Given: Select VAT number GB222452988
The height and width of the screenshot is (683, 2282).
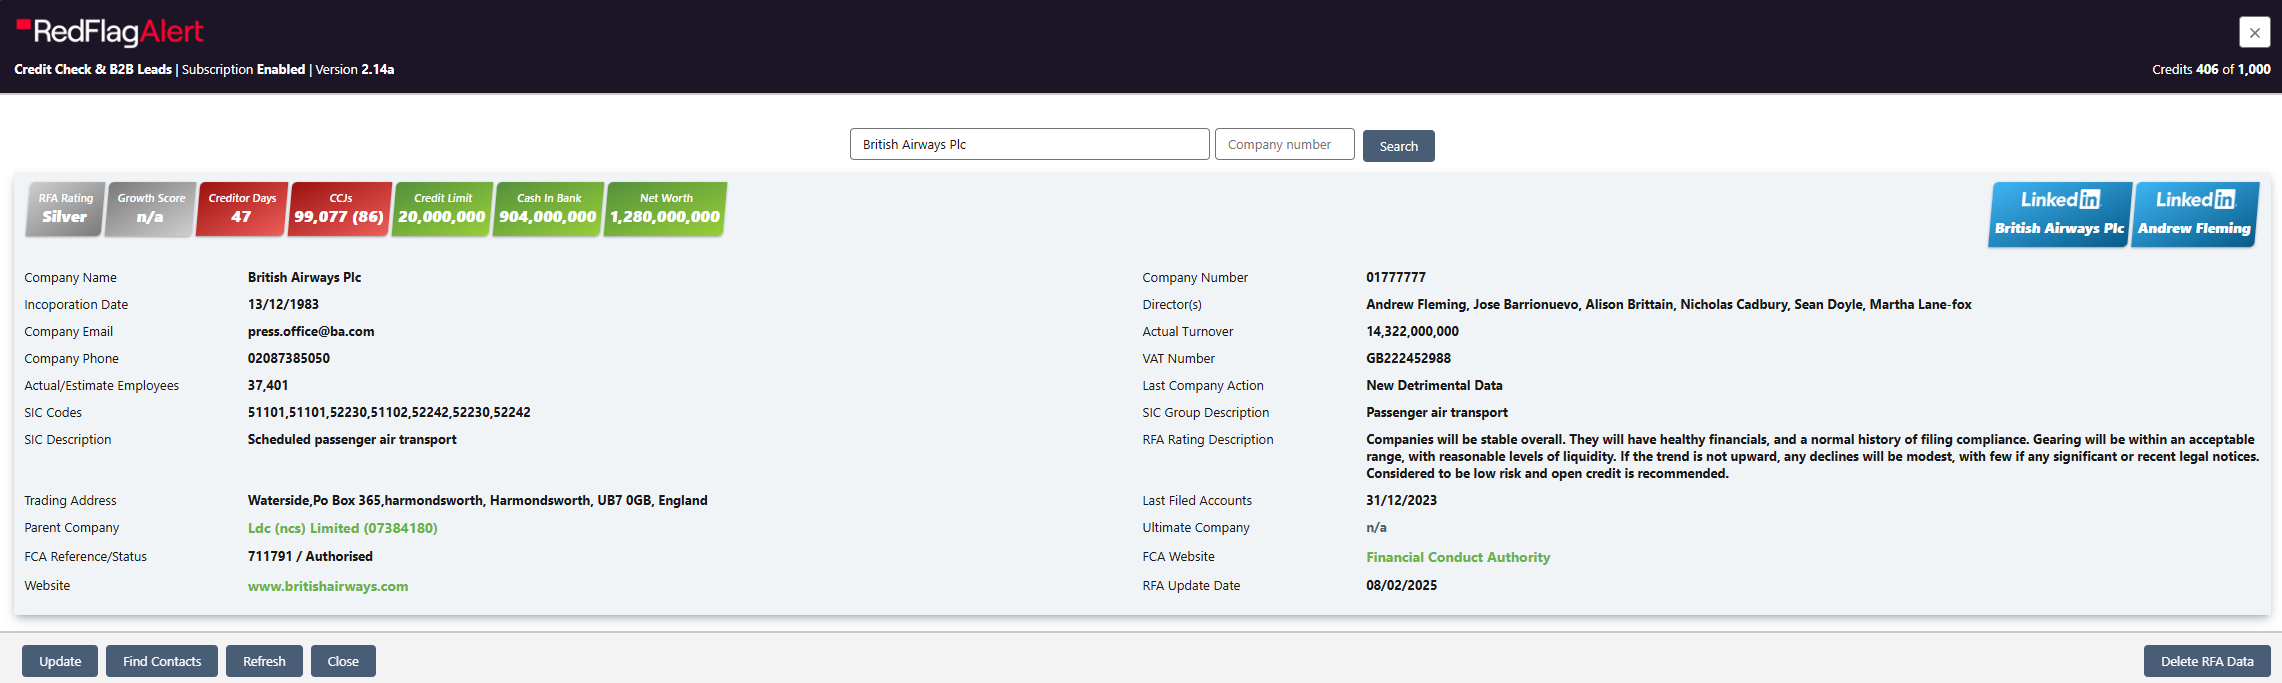Looking at the screenshot, I should (x=1408, y=358).
